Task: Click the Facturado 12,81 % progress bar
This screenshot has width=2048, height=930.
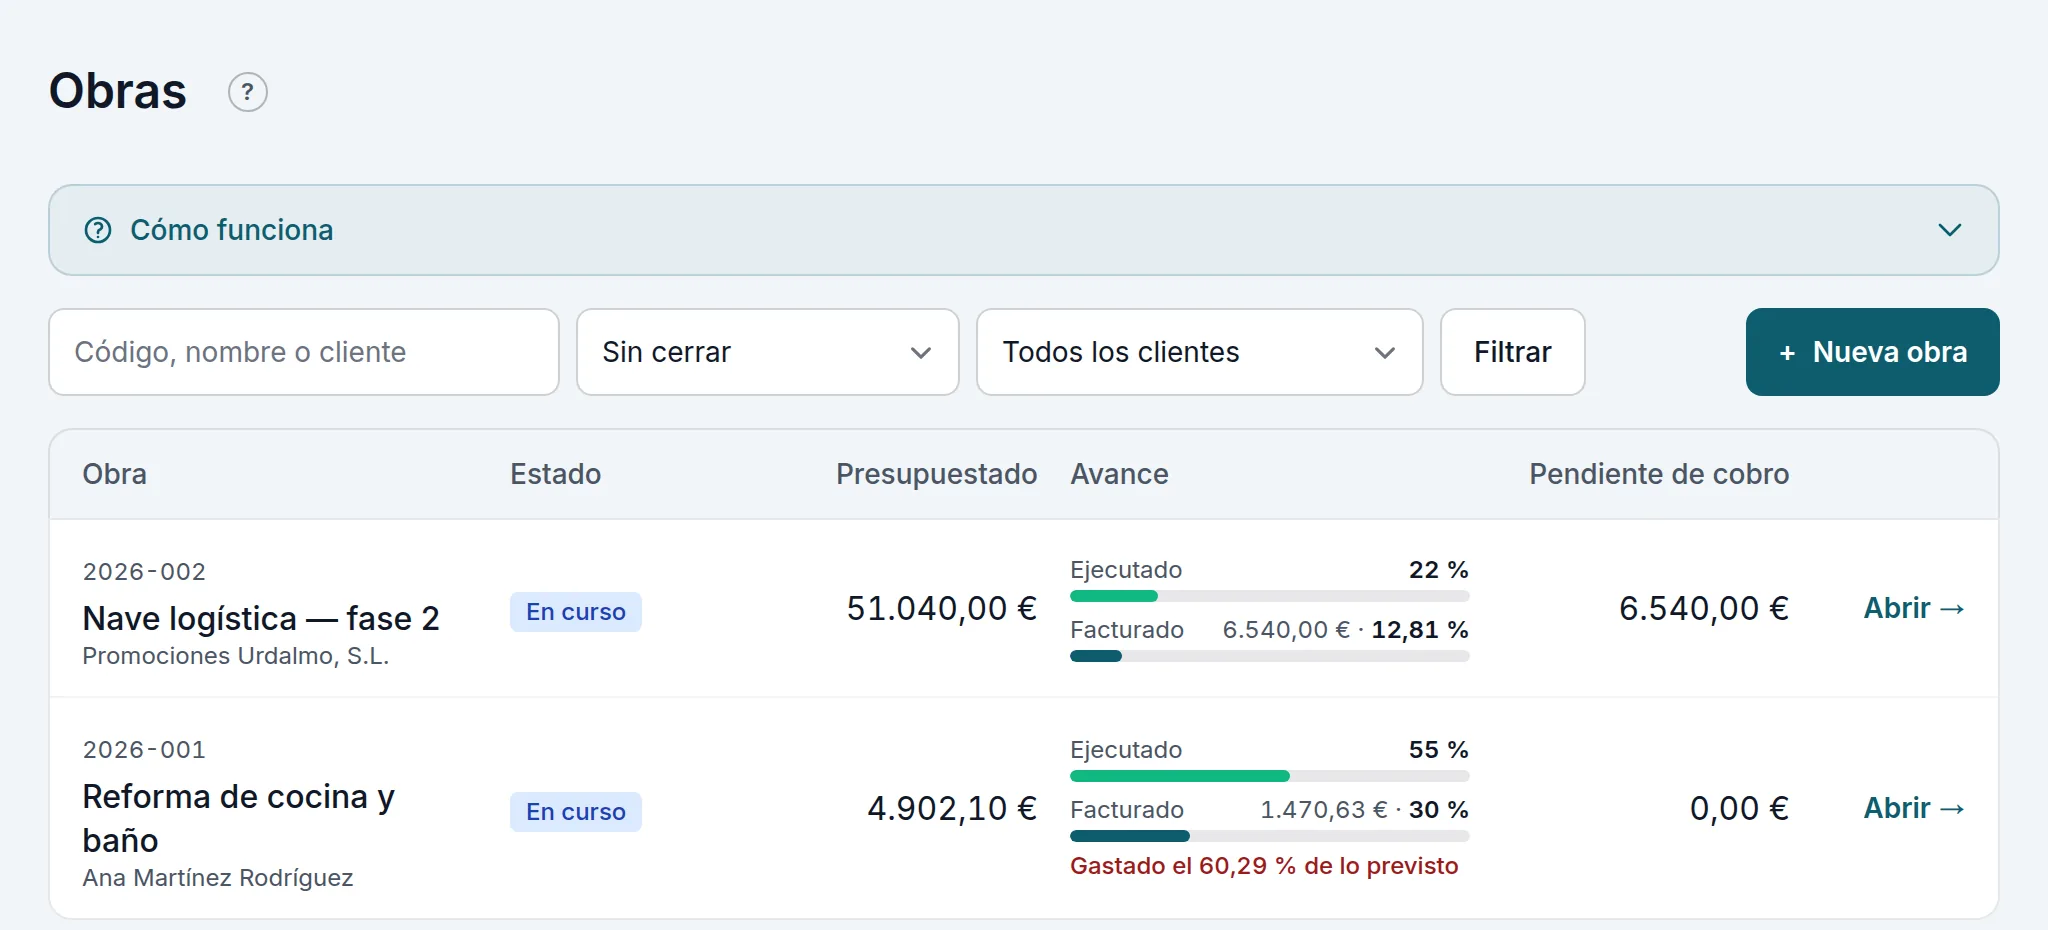Action: tap(1270, 656)
